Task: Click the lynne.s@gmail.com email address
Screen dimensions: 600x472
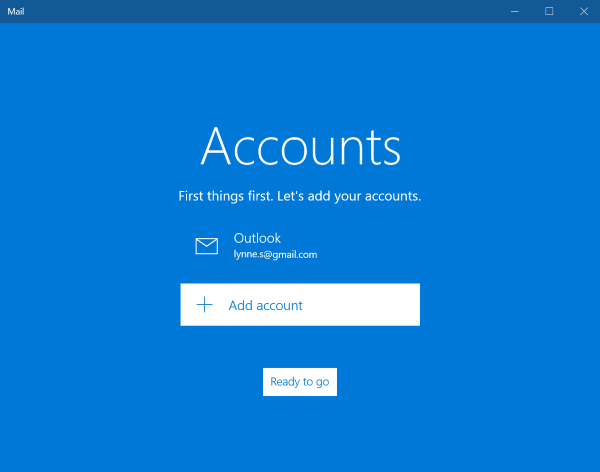Action: (x=275, y=255)
